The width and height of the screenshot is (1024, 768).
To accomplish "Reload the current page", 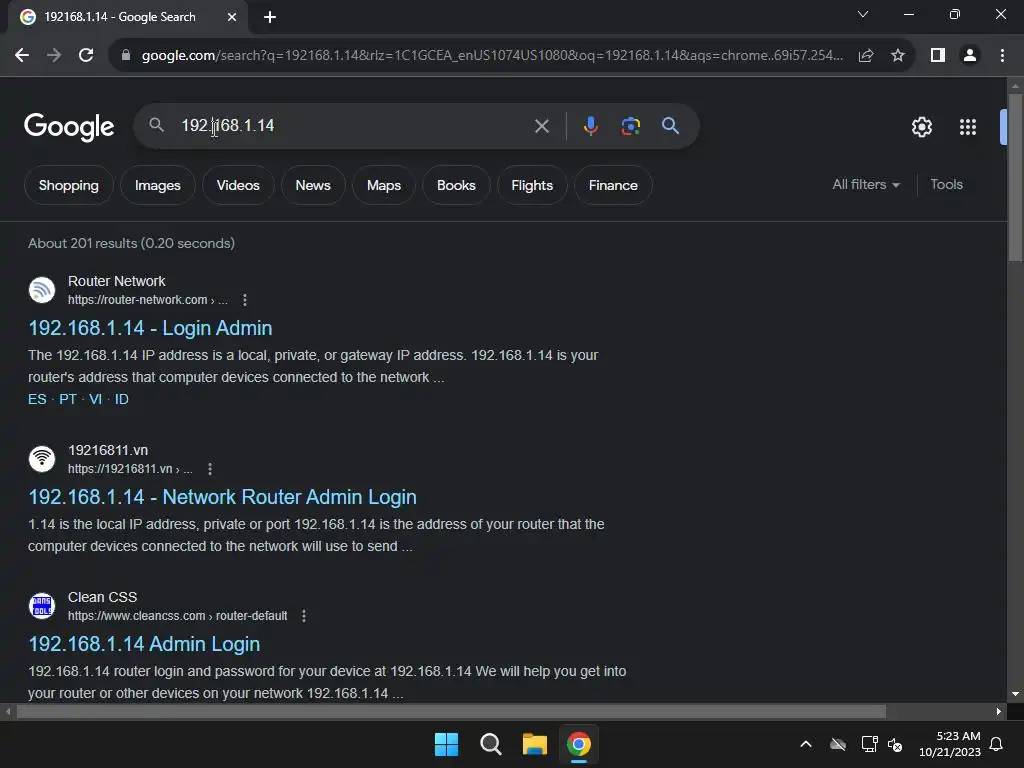I will (x=86, y=56).
